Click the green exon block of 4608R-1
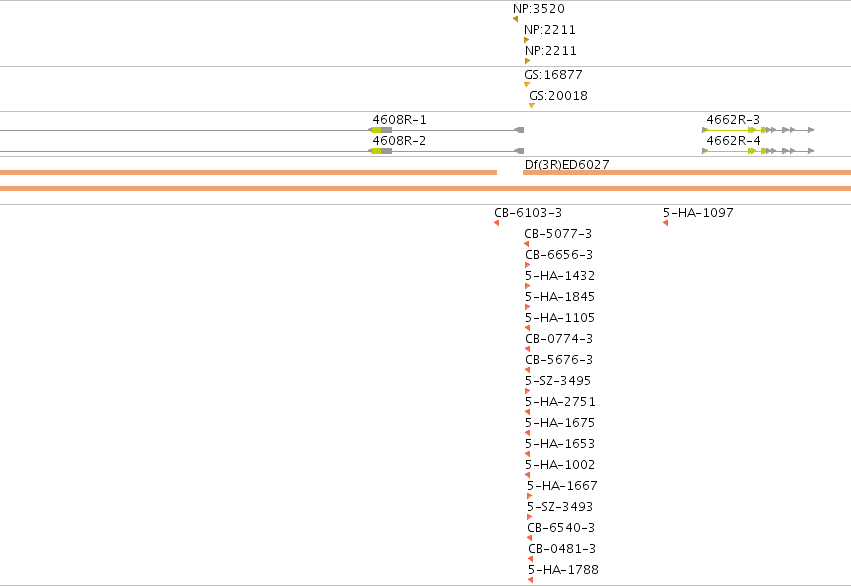This screenshot has width=851, height=586. coord(376,130)
